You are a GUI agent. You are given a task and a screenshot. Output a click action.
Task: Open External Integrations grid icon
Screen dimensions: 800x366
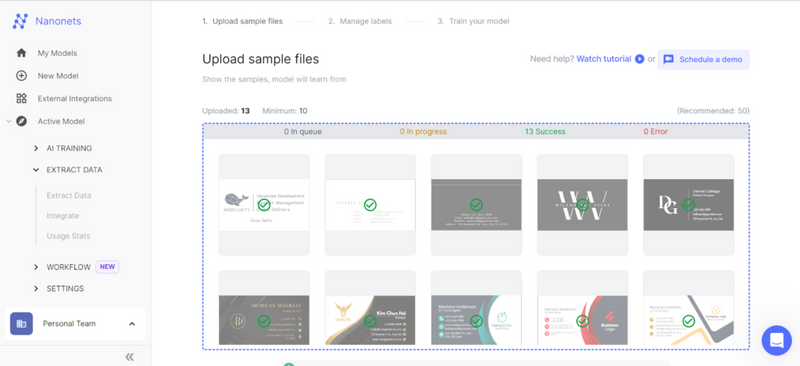(x=21, y=99)
